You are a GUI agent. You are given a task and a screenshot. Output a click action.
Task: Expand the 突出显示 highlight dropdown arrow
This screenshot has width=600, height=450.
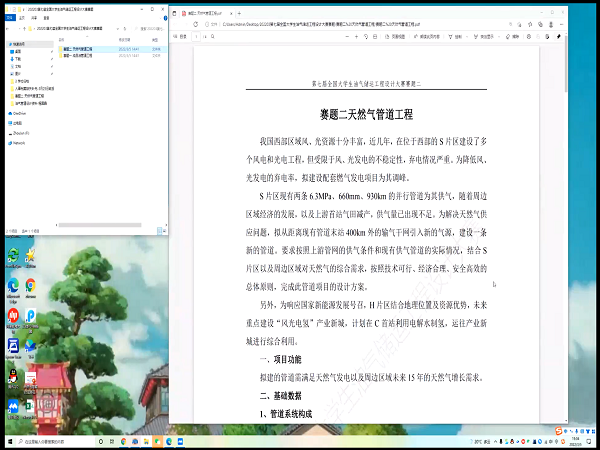click(x=499, y=37)
